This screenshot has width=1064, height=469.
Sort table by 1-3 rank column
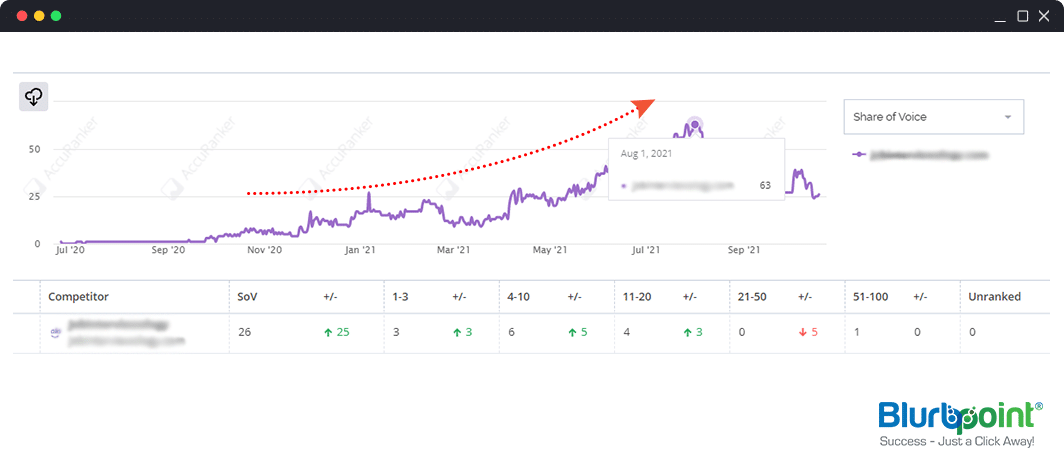(400, 297)
